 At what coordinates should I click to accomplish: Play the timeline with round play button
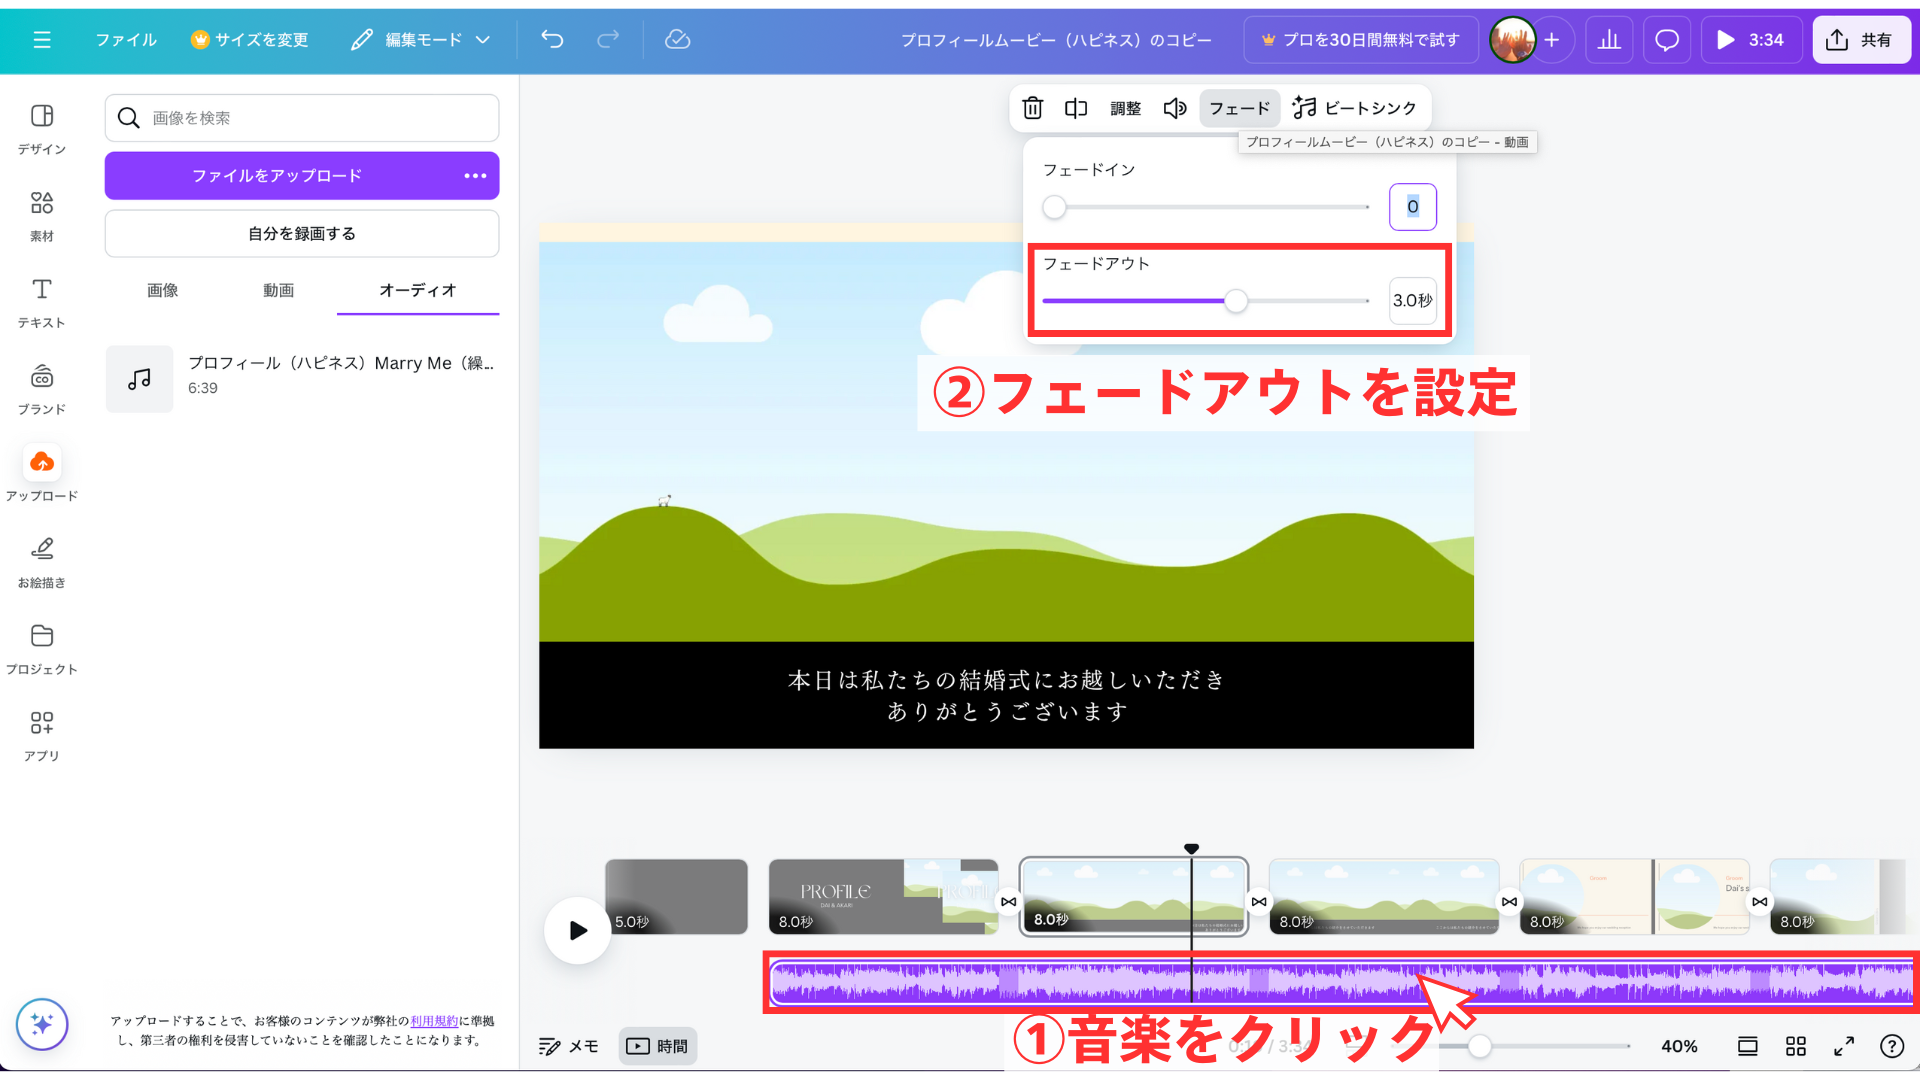click(x=578, y=931)
